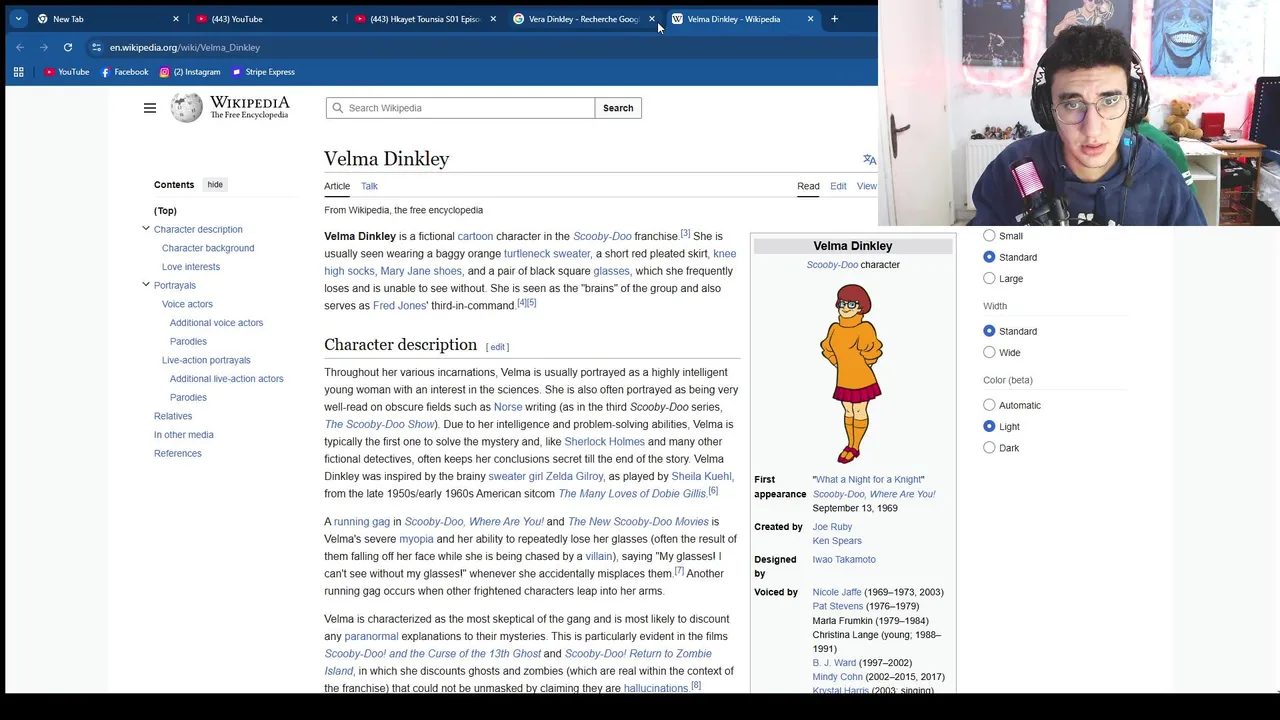Screen dimensions: 1280x720
Task: Open the tab search dropdown arrow
Action: (x=18, y=19)
